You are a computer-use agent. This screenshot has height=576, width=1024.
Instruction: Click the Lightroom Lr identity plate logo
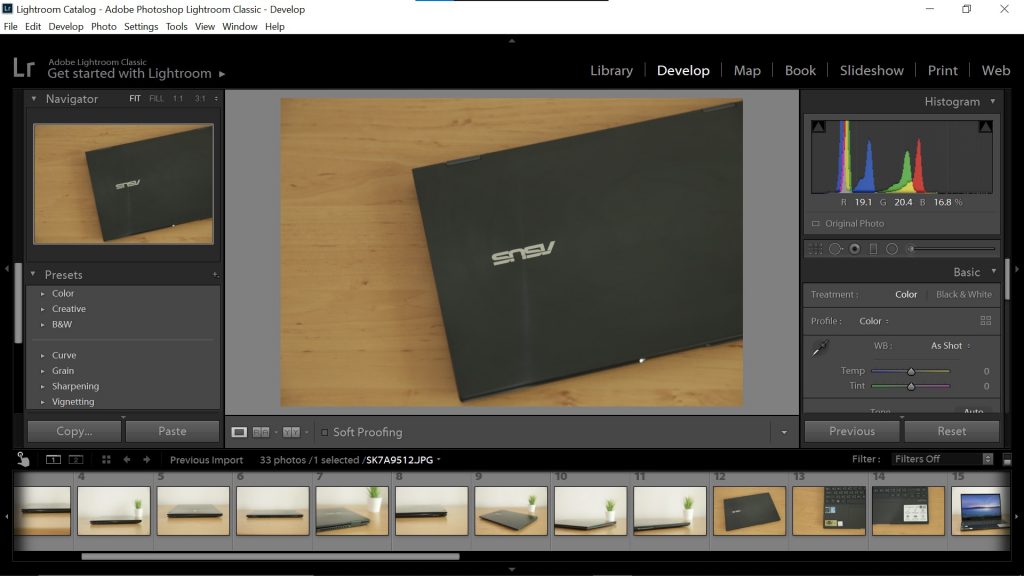click(x=24, y=67)
